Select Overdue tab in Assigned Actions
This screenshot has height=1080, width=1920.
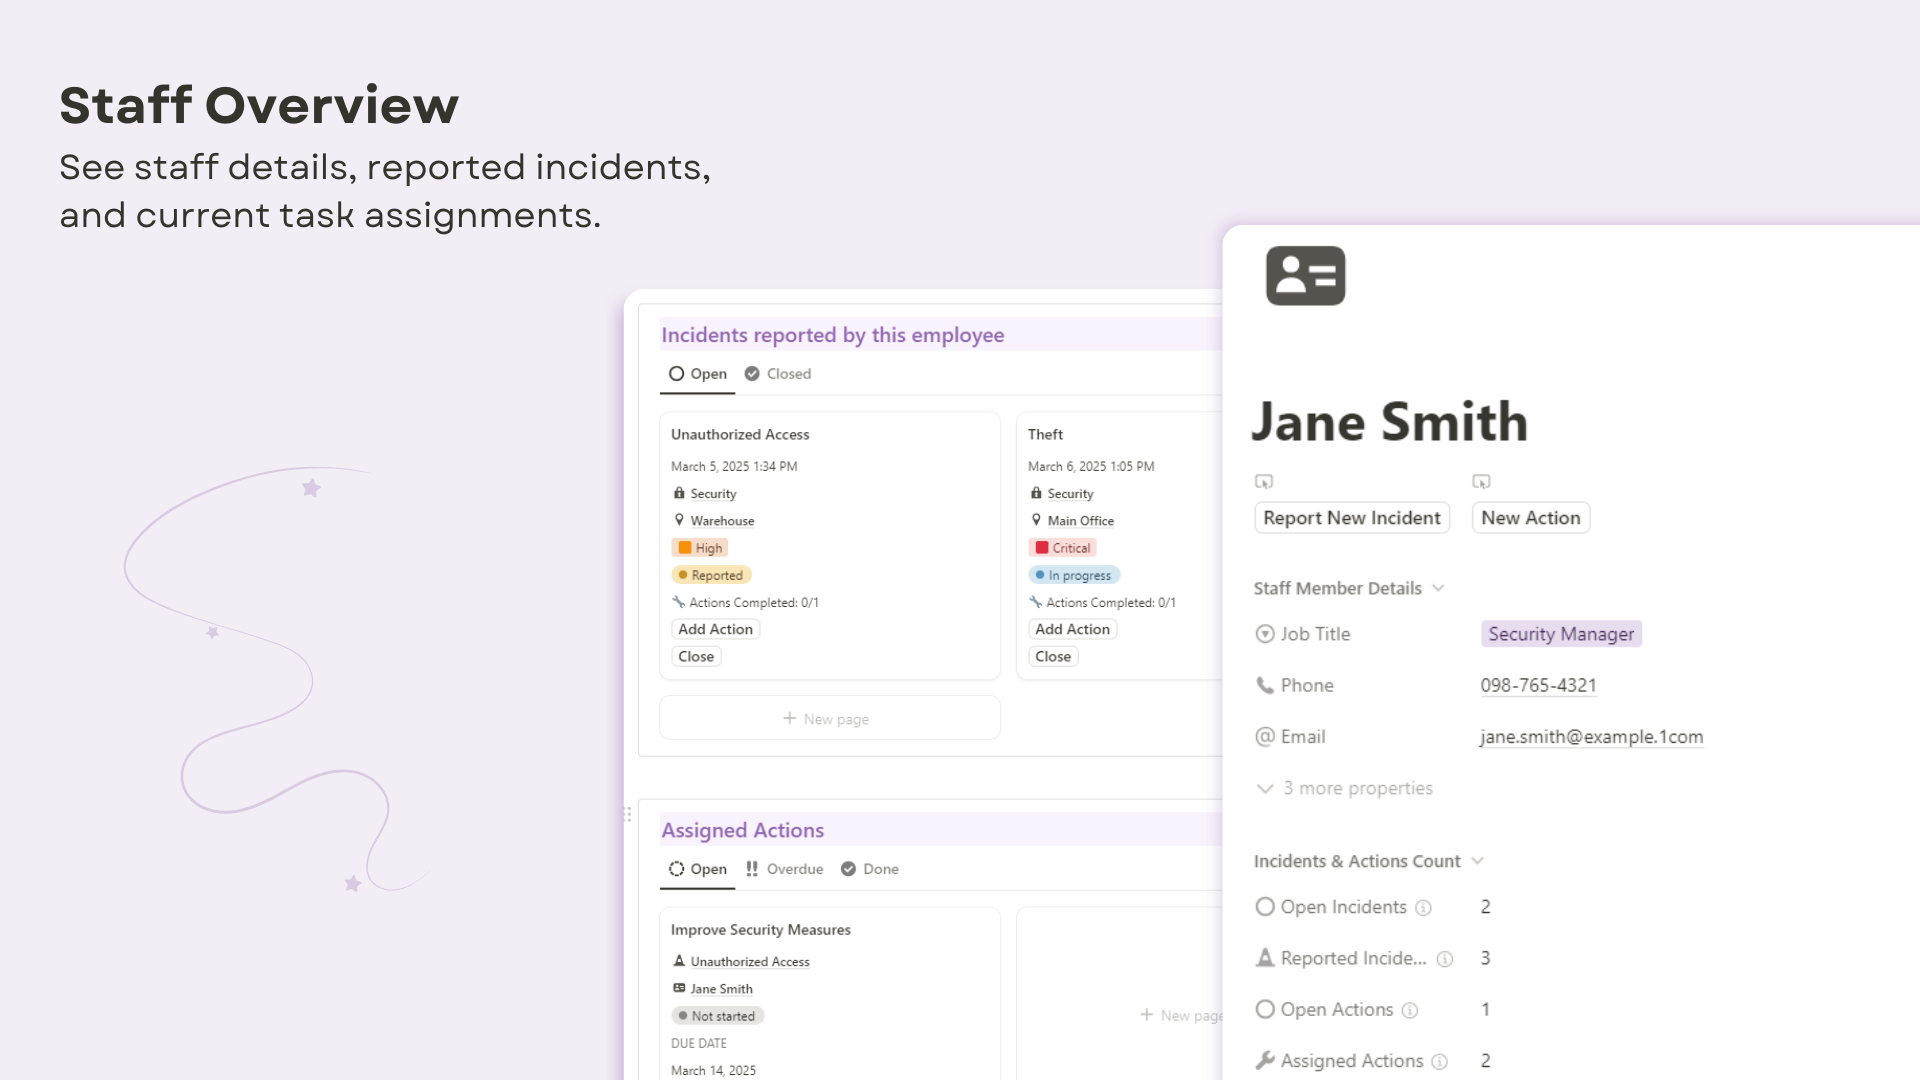785,869
